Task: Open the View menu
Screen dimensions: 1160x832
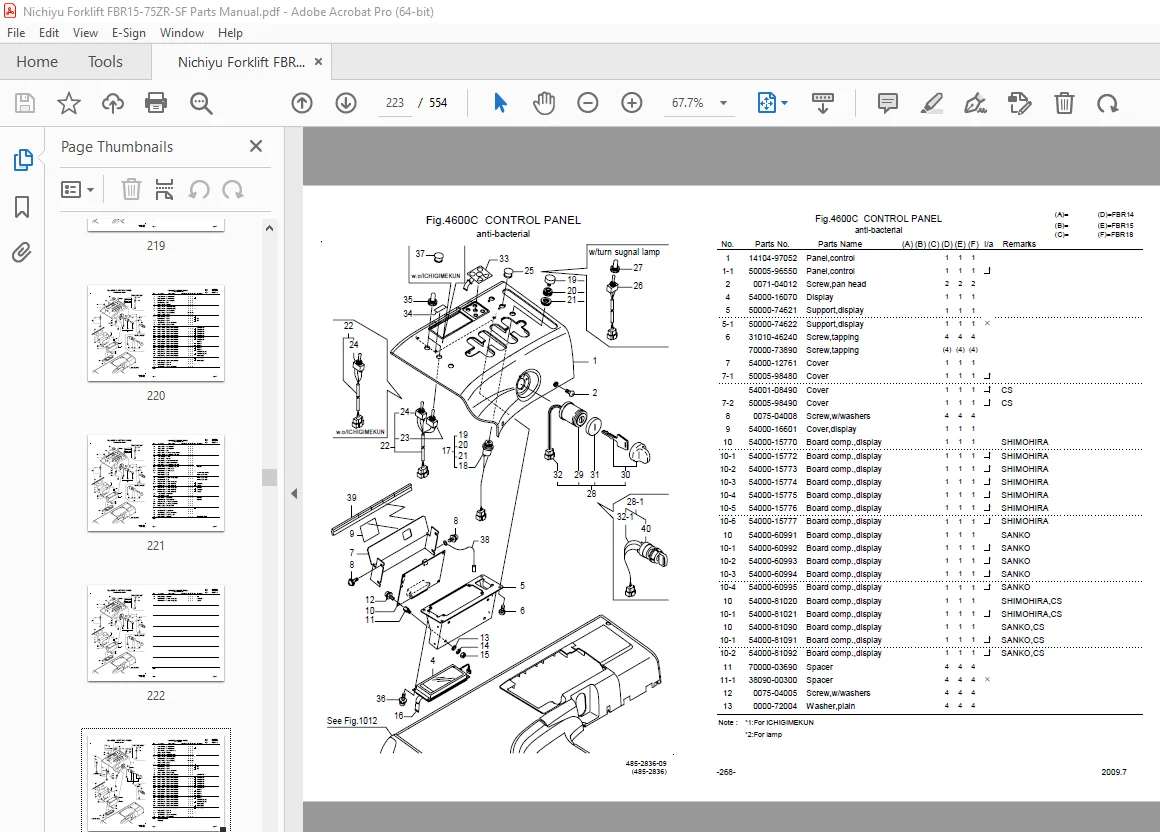Action: (x=85, y=33)
